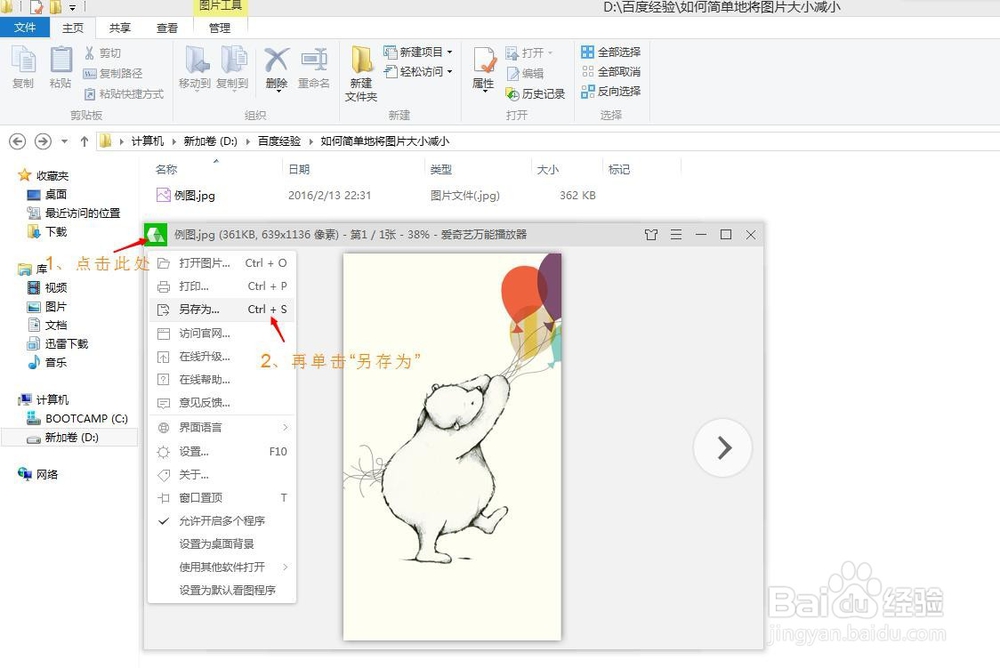1000x668 pixels.
Task: Click the Back navigation arrow
Action: click(x=18, y=141)
